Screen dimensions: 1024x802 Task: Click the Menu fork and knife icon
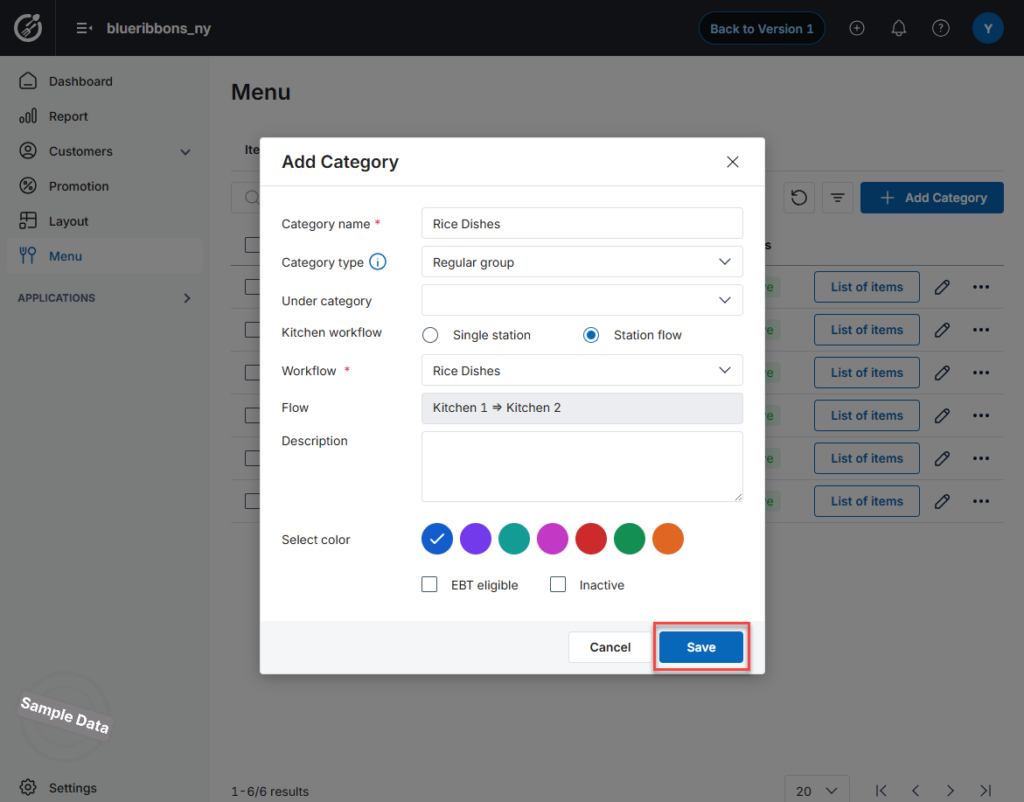(28, 255)
